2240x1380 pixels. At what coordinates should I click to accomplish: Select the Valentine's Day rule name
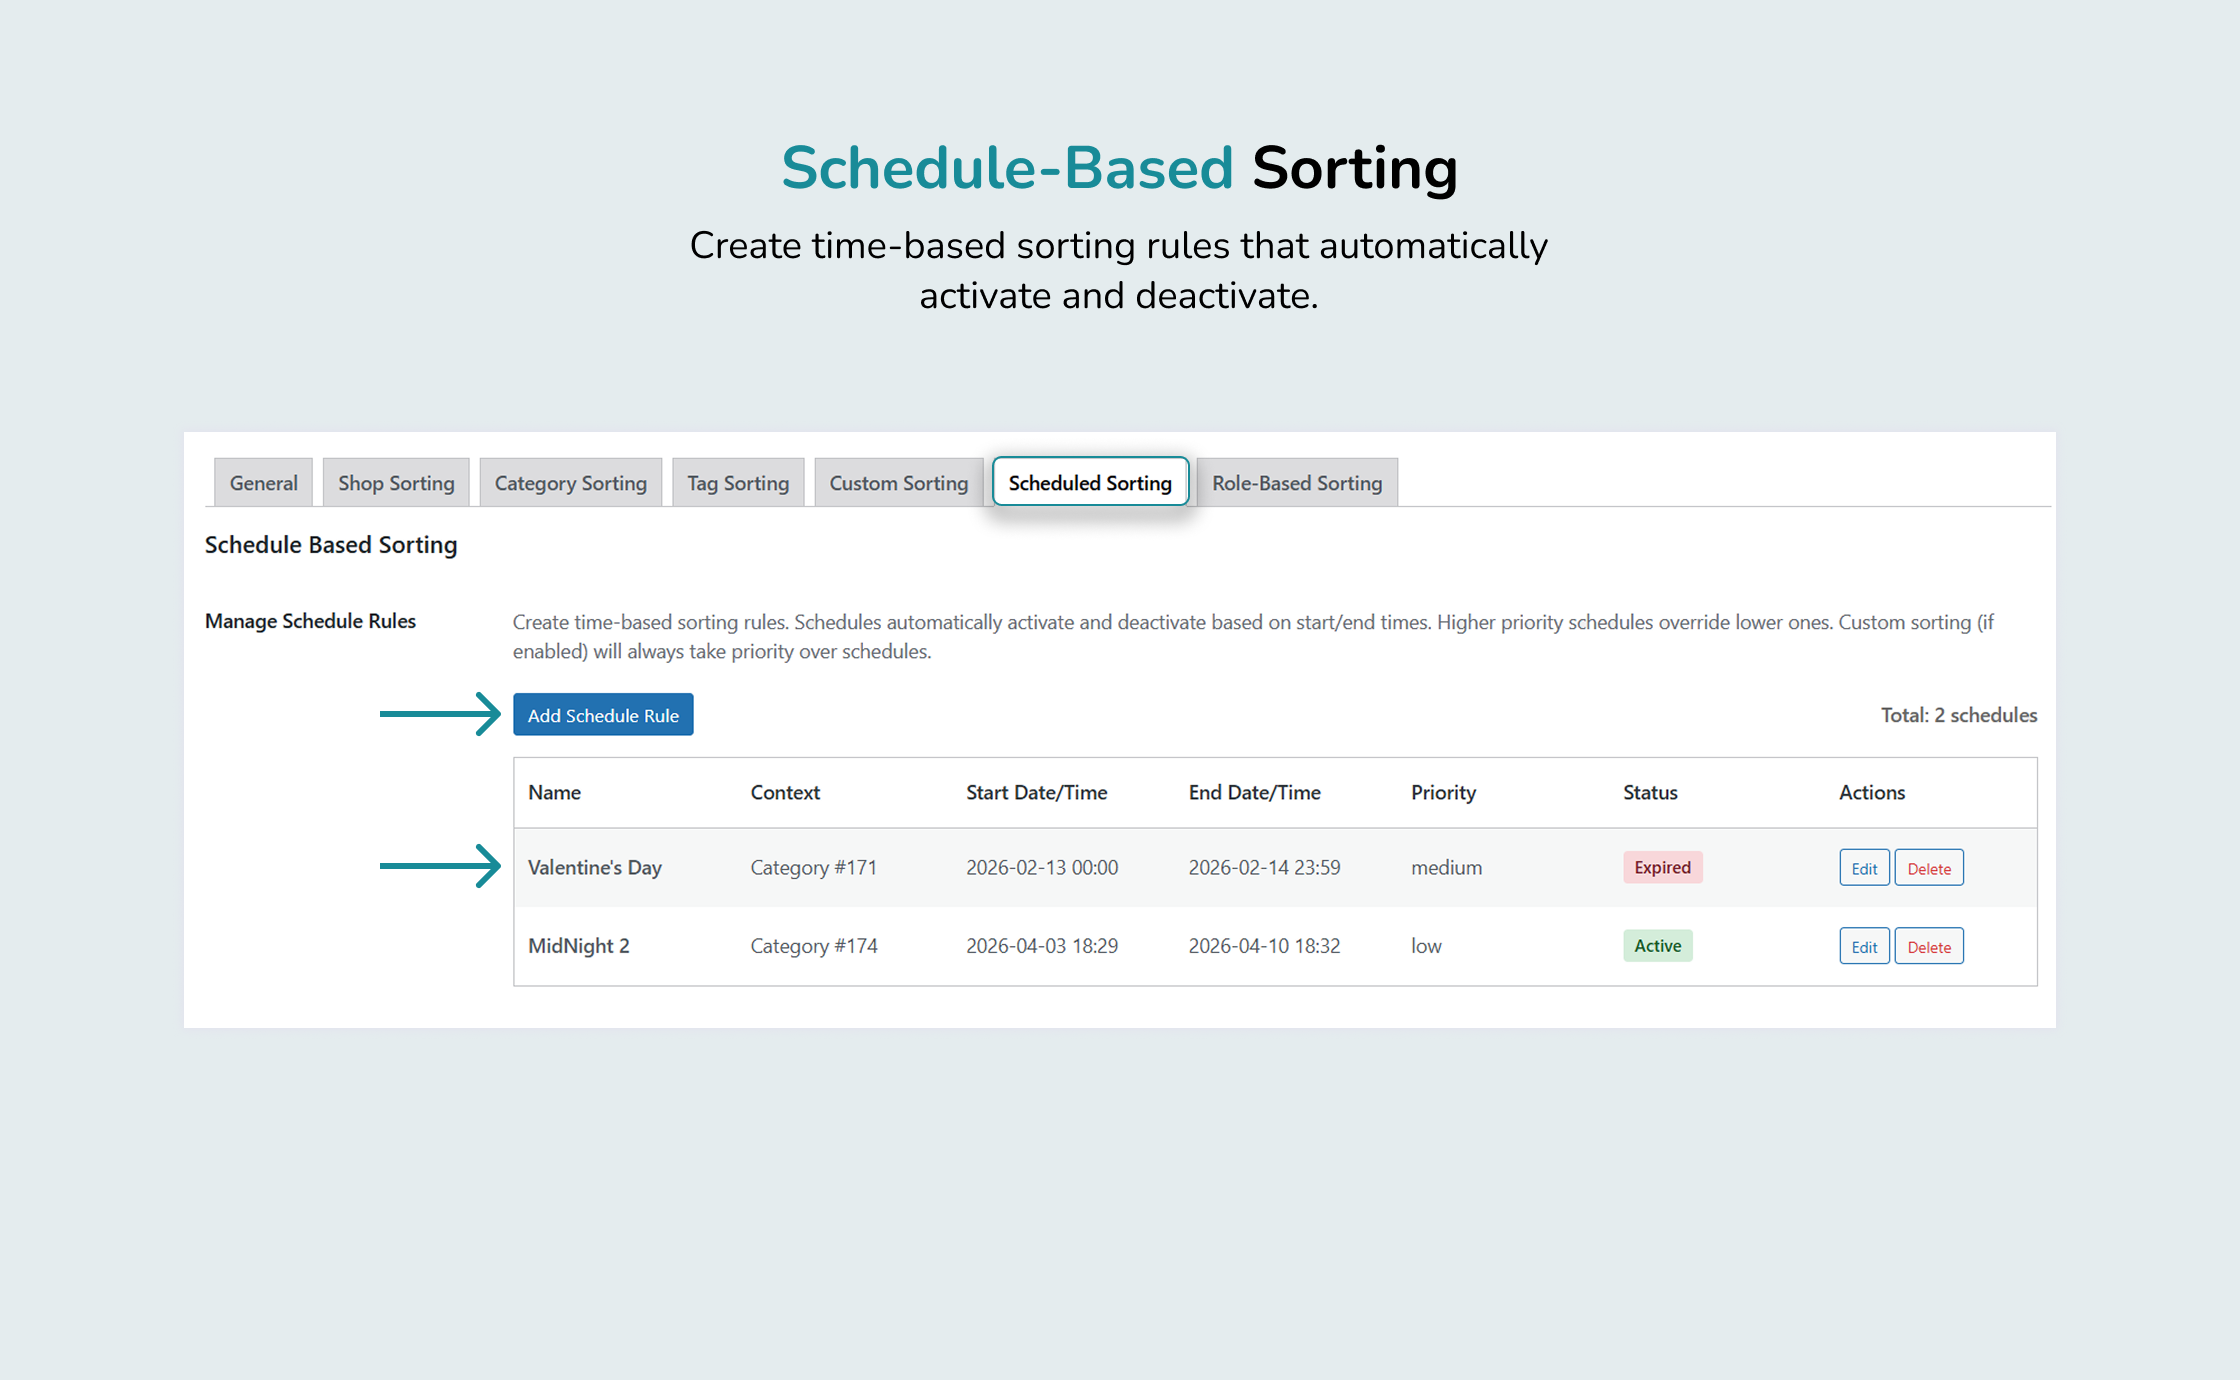(x=595, y=867)
